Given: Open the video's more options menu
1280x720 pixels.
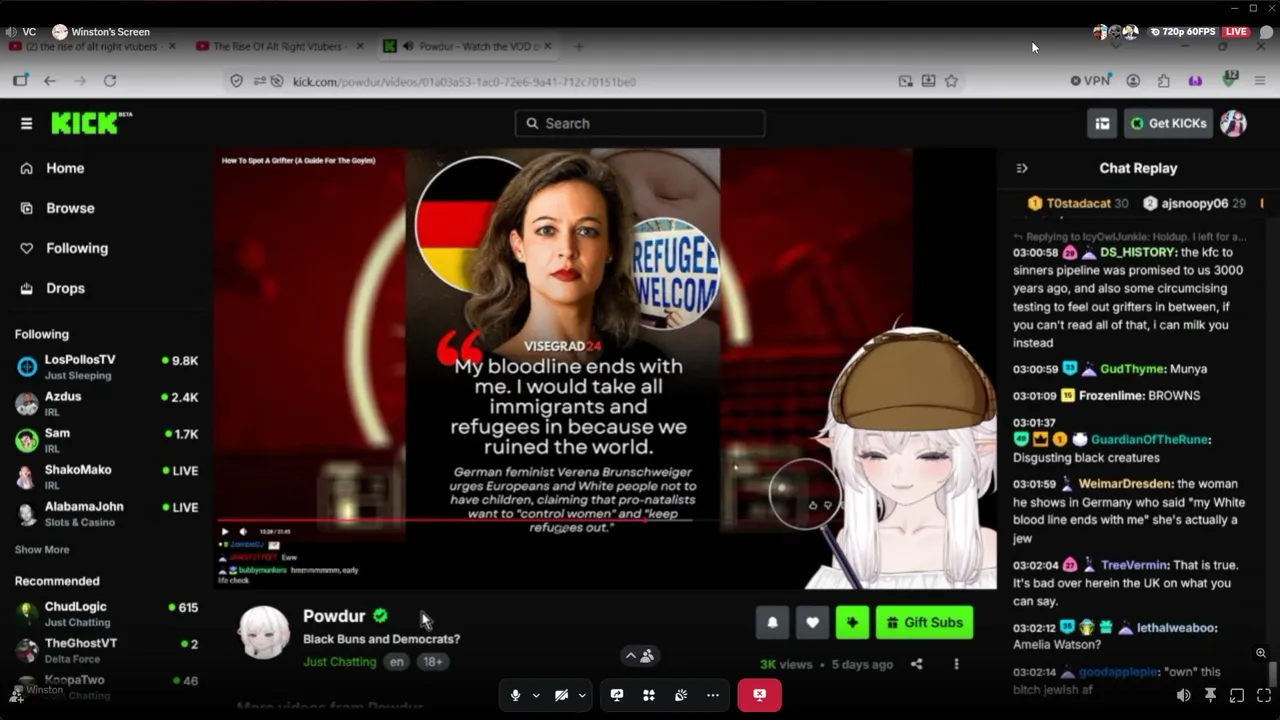Looking at the screenshot, I should click(x=956, y=664).
